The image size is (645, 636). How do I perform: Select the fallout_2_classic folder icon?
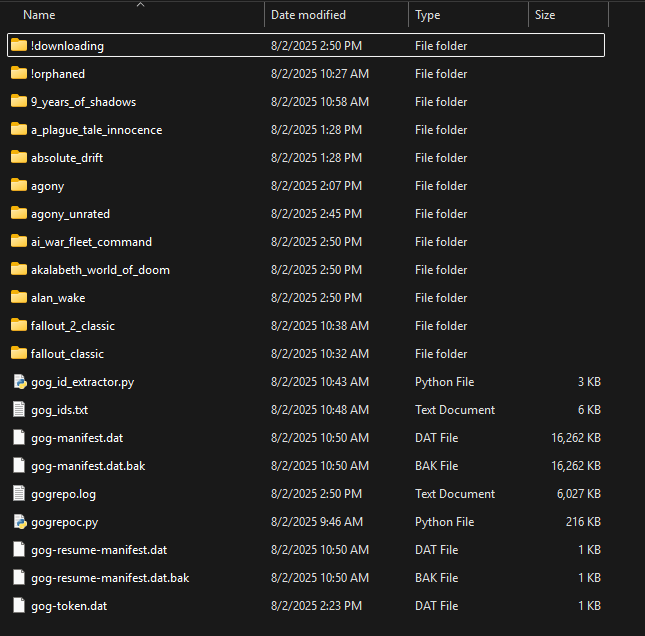18,326
